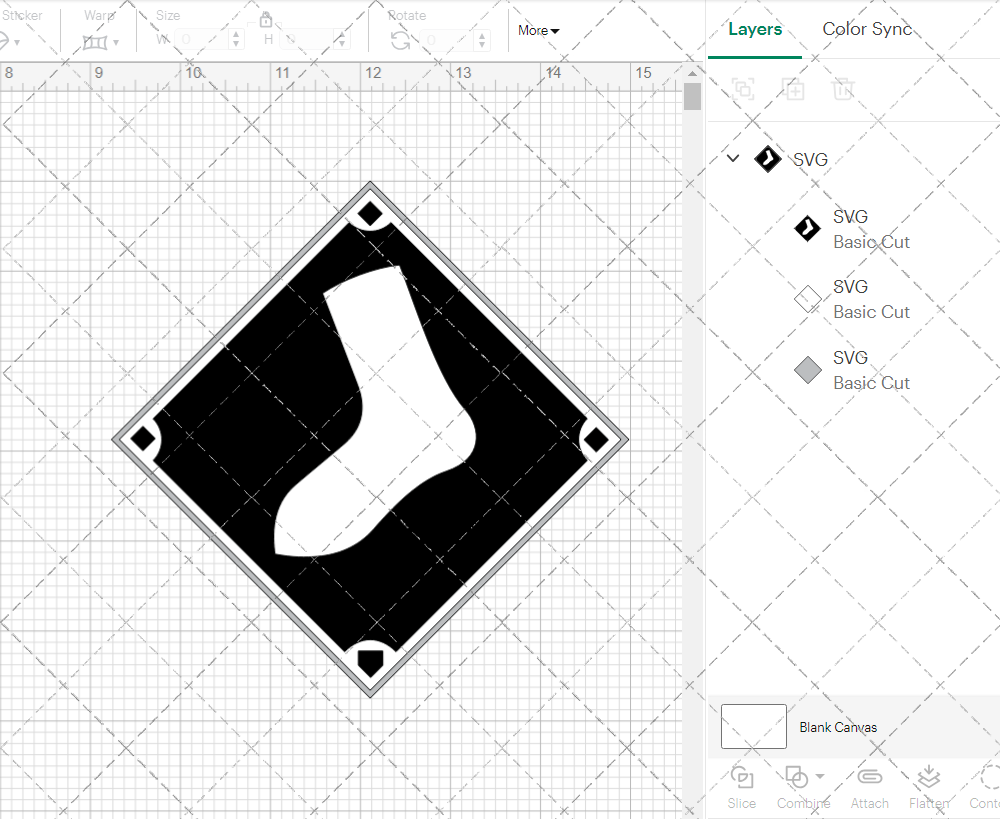Click the Flatten tool

point(929,788)
